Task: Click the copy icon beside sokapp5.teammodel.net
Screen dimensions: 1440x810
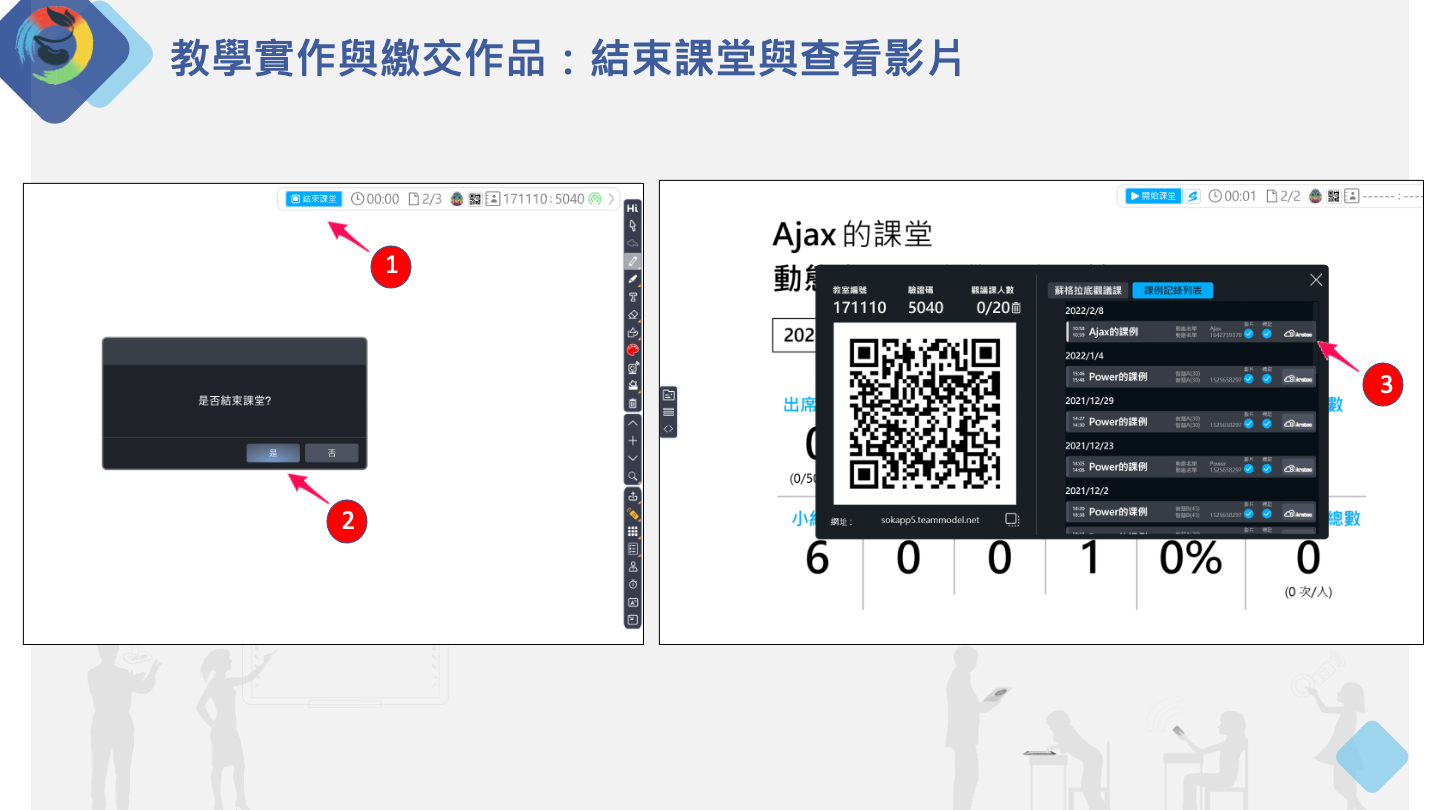Action: click(1012, 519)
